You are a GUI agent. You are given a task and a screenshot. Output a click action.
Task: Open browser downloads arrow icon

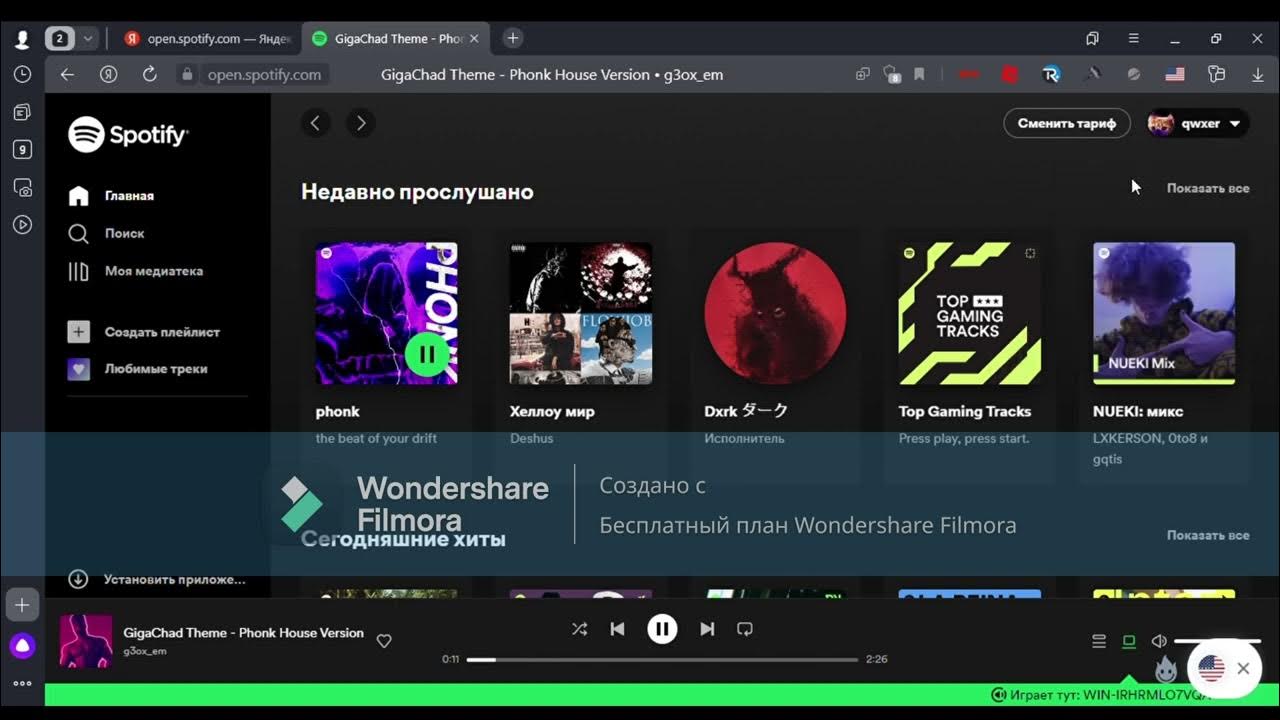coord(1258,74)
